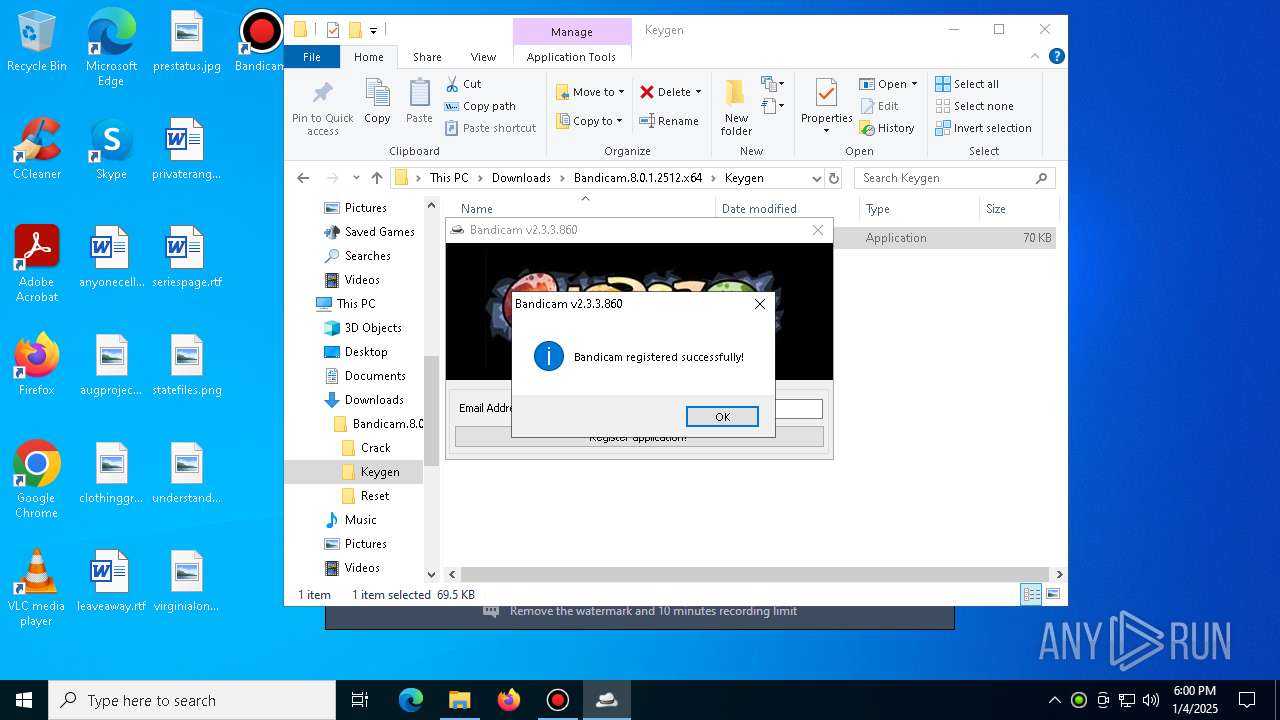Switch to the Home ribbon tab
1280x720 pixels.
click(x=368, y=57)
